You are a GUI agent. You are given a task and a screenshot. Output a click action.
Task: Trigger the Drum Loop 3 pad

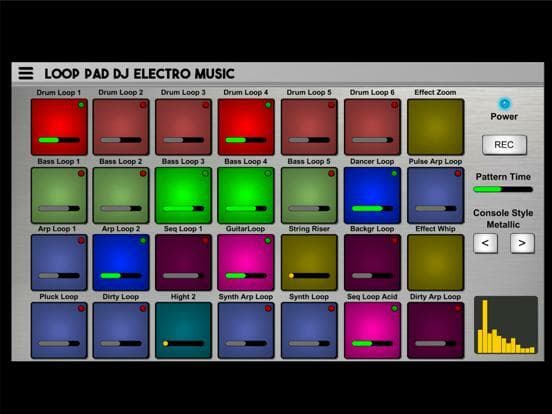point(183,127)
